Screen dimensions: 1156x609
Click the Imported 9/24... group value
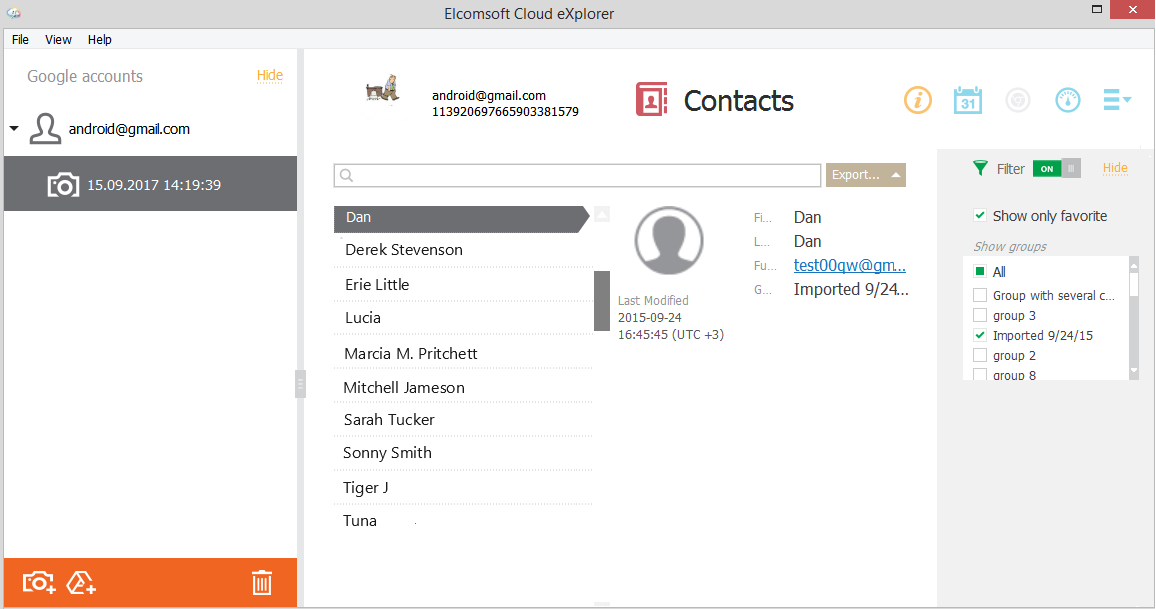851,290
